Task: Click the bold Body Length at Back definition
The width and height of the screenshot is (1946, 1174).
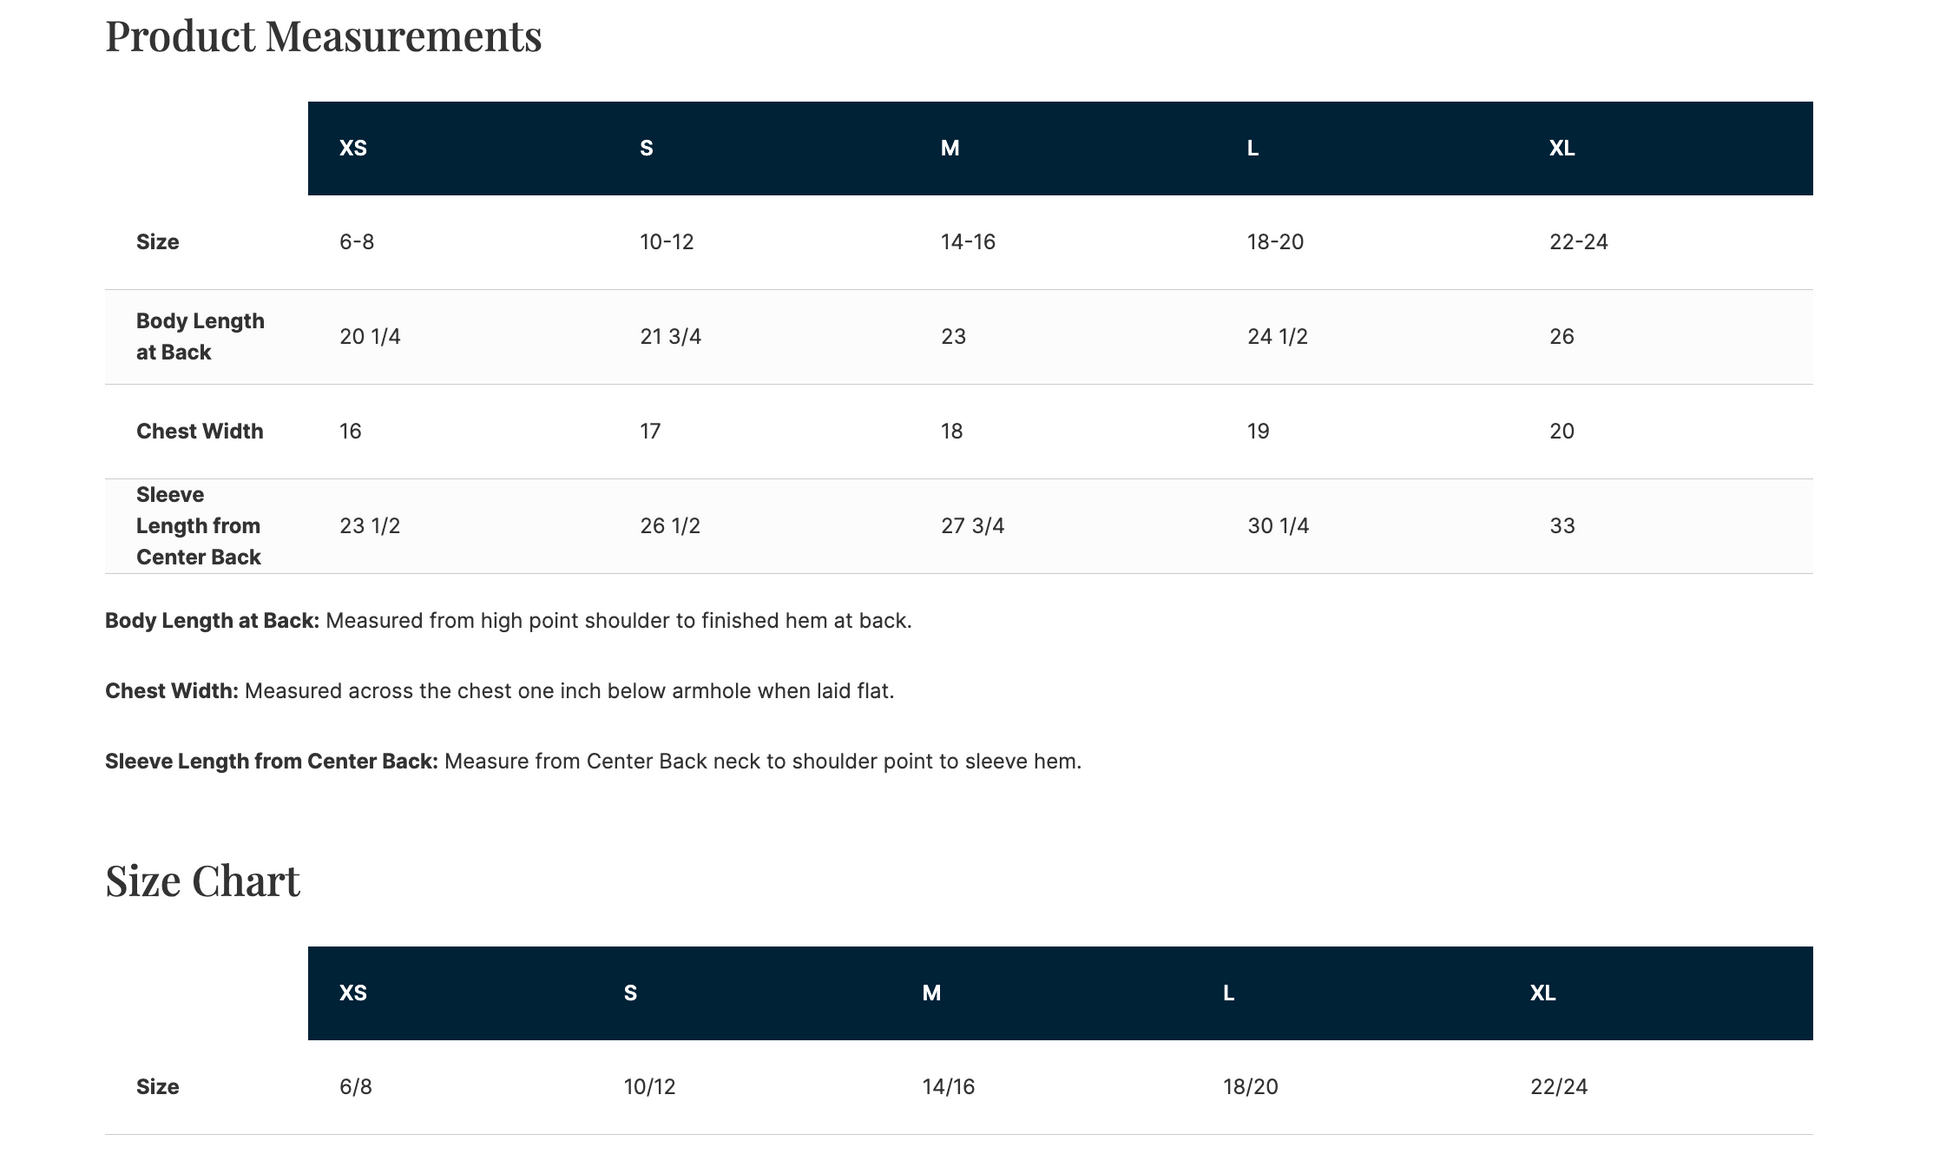Action: (x=212, y=621)
